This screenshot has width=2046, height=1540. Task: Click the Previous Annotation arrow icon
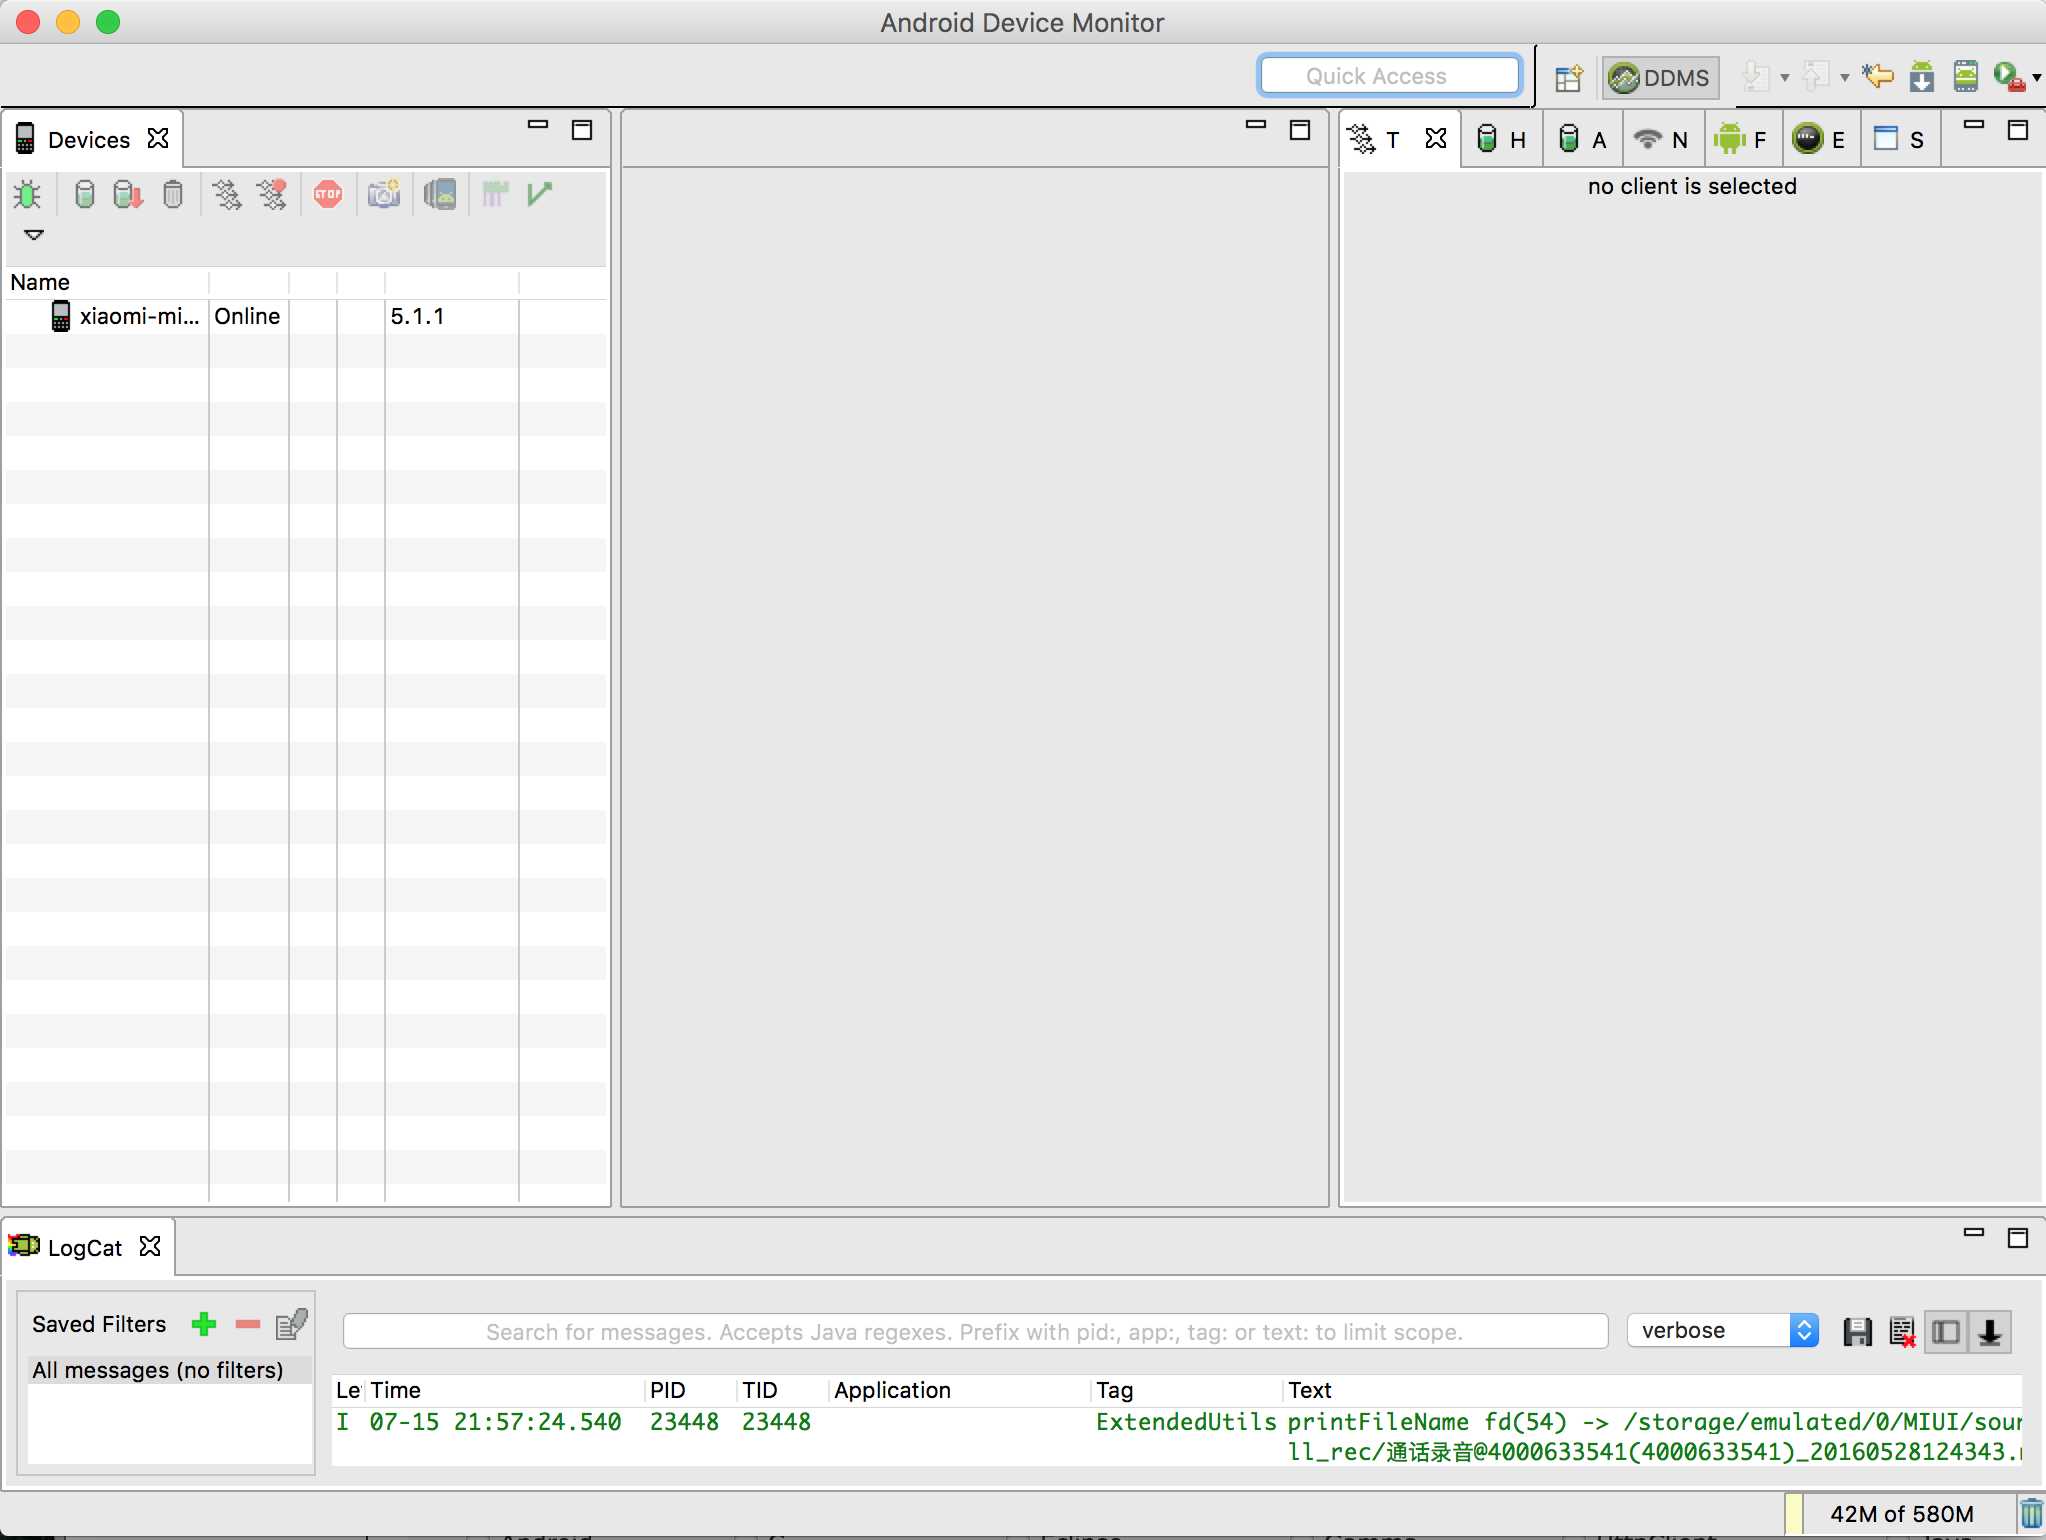coord(1815,77)
